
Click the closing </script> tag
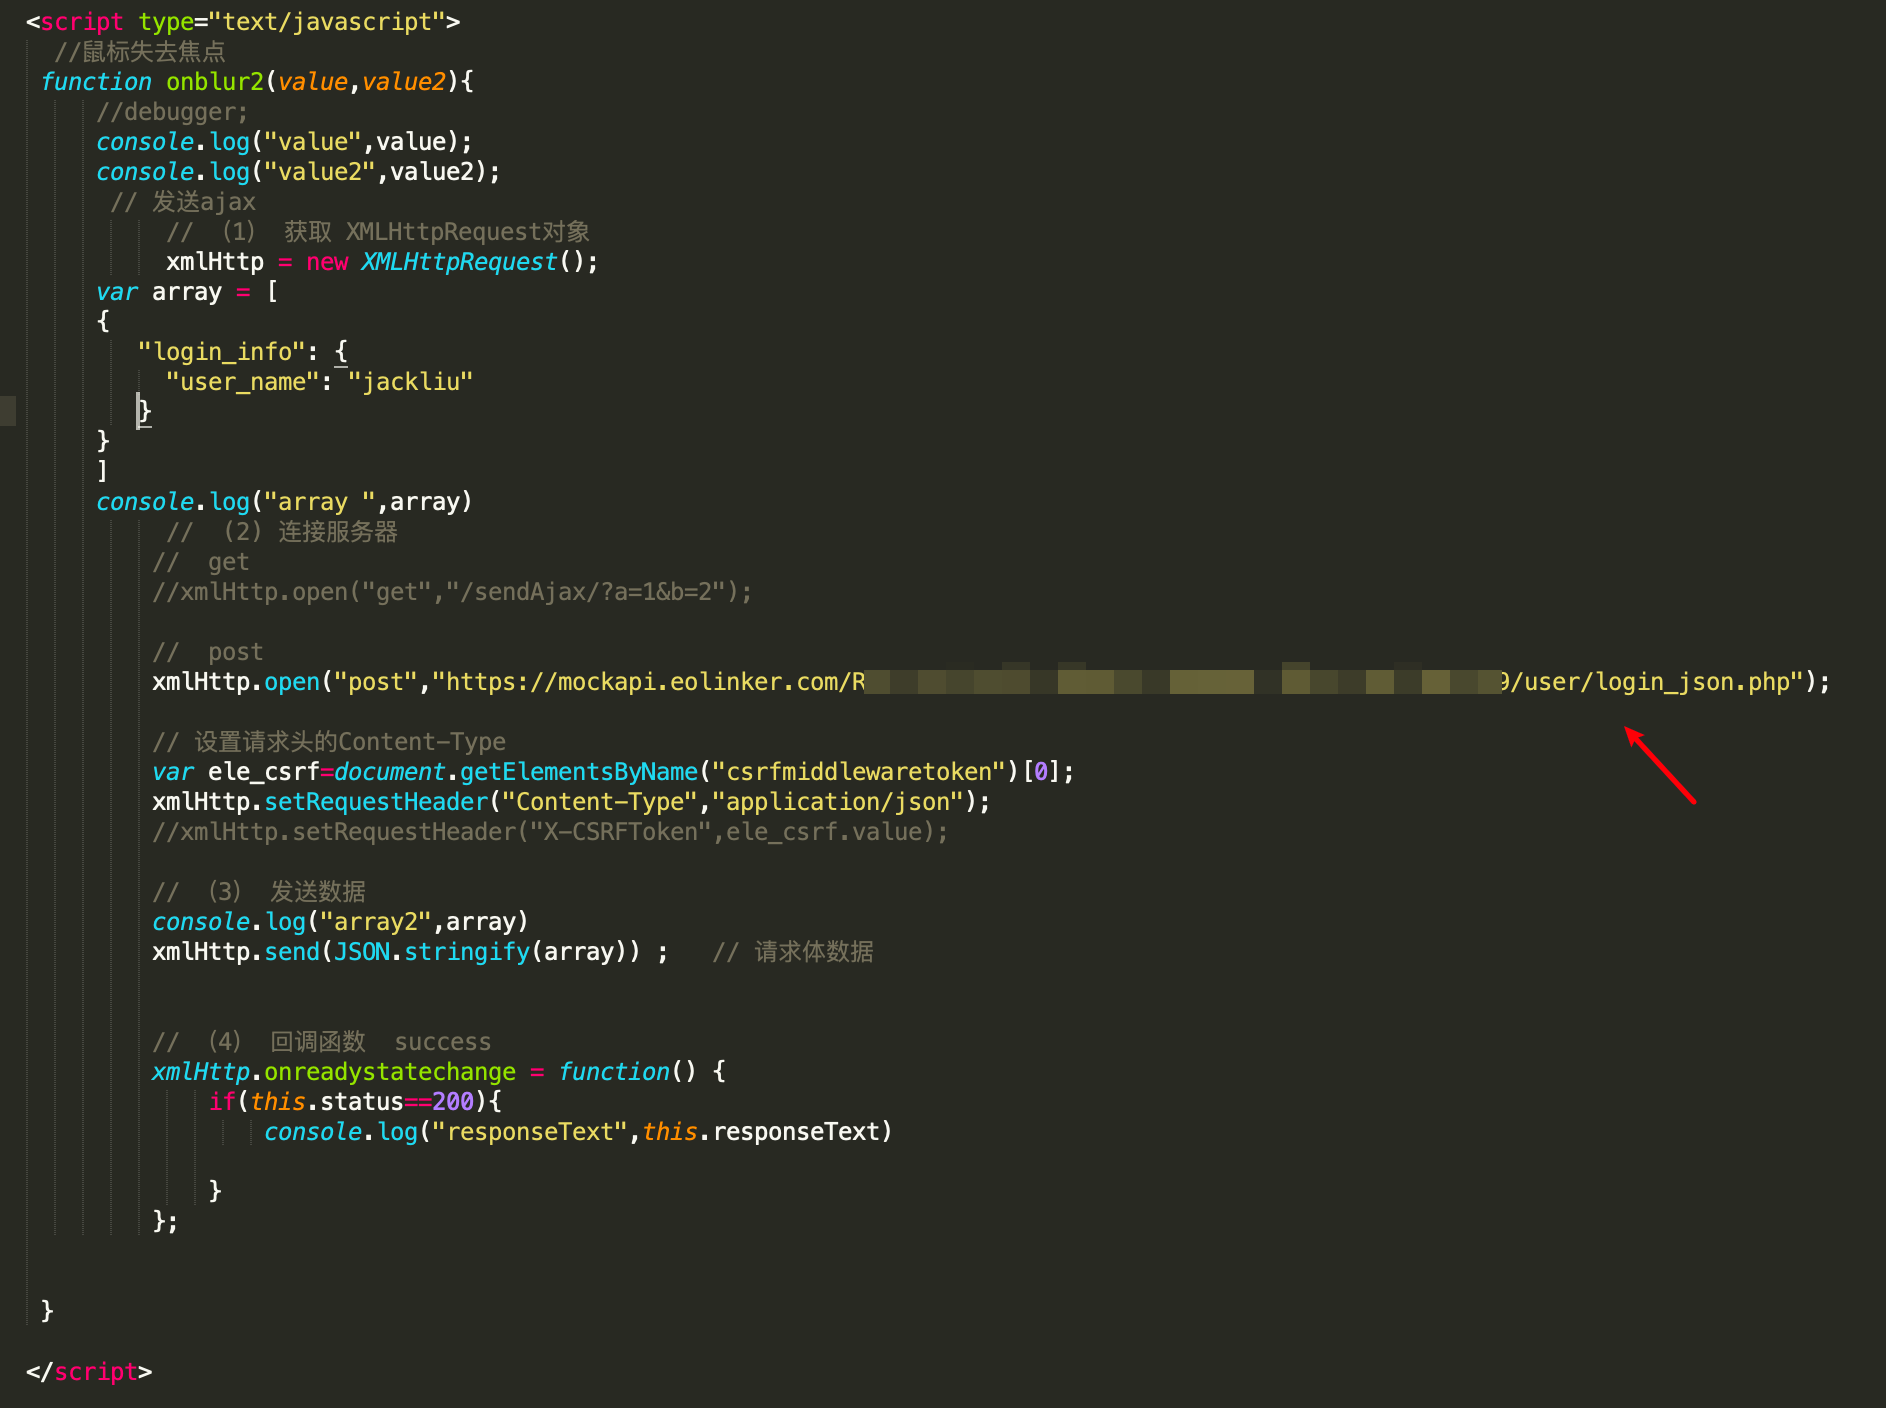89,1371
